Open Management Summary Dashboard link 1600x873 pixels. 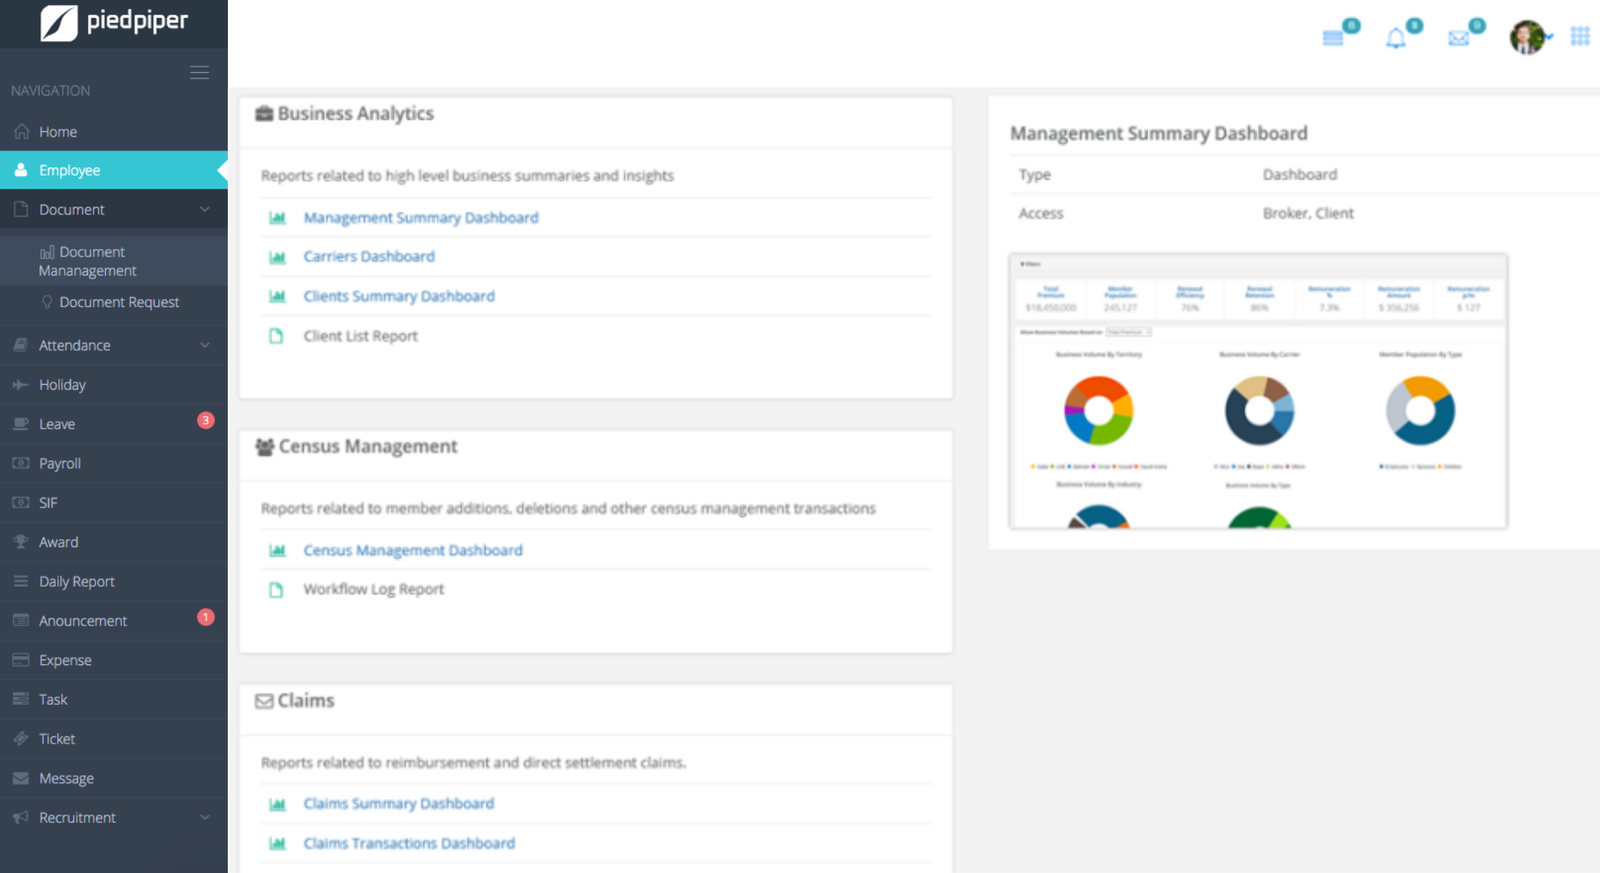click(x=420, y=218)
